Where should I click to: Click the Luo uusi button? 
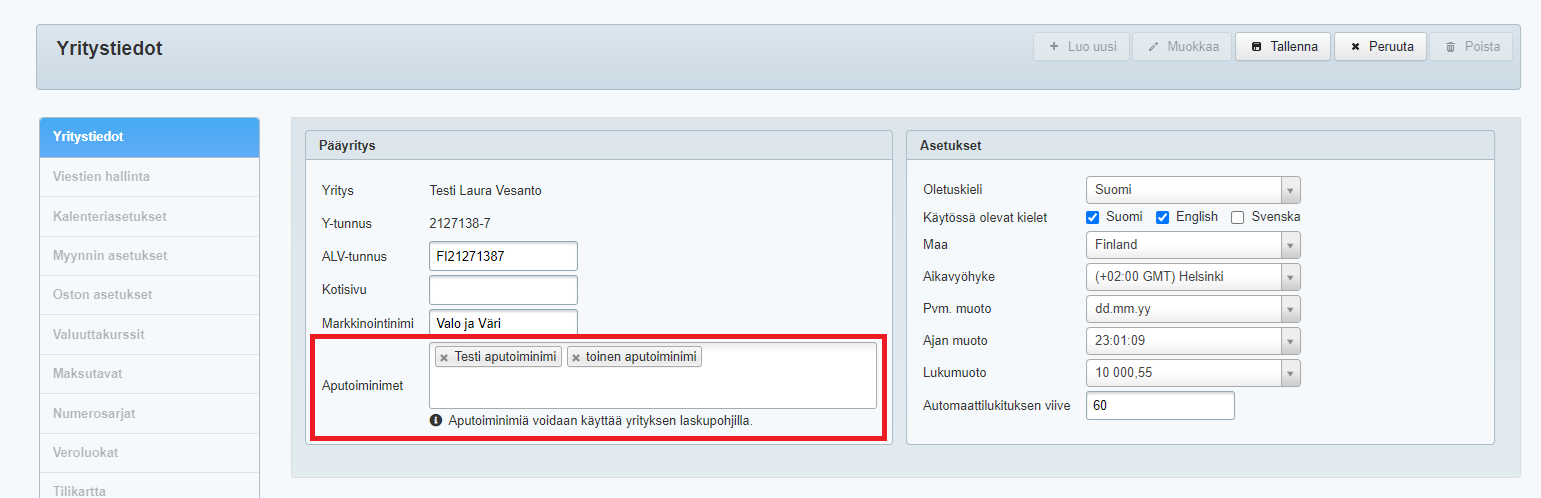tap(1081, 47)
